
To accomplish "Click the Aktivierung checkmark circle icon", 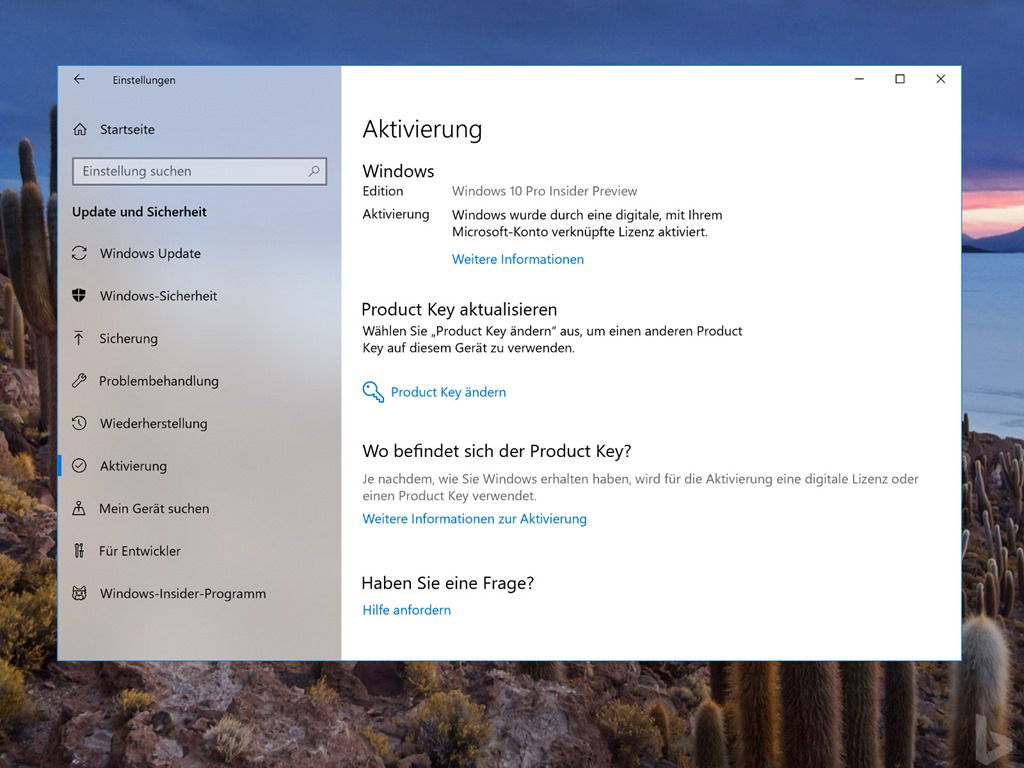I will coord(79,466).
